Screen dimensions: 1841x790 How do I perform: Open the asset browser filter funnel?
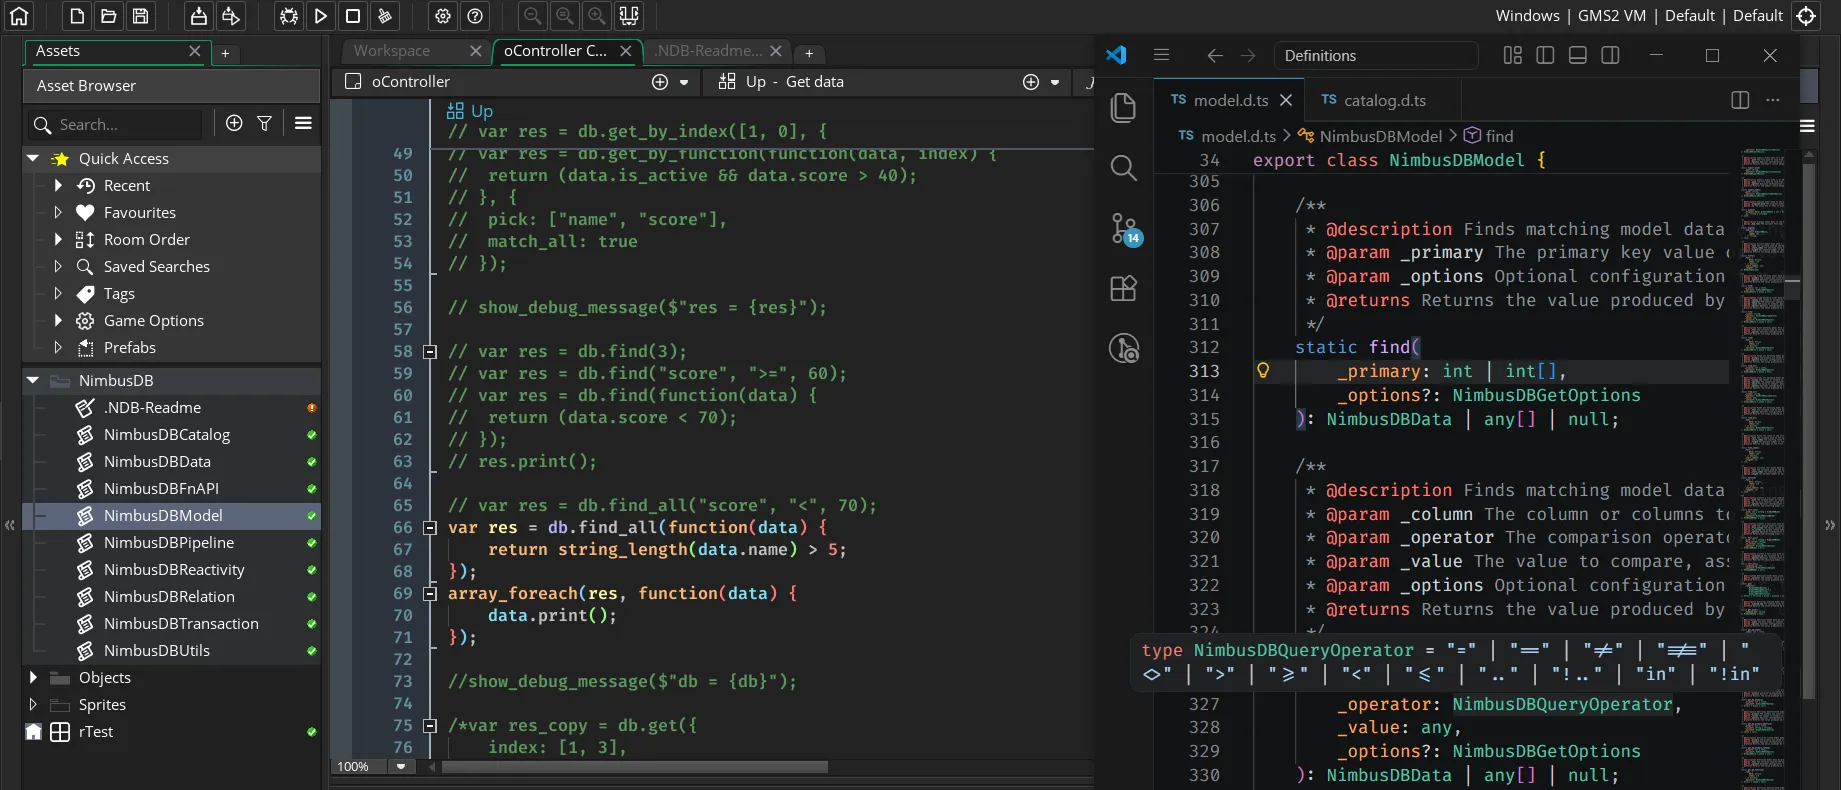pyautogui.click(x=265, y=123)
